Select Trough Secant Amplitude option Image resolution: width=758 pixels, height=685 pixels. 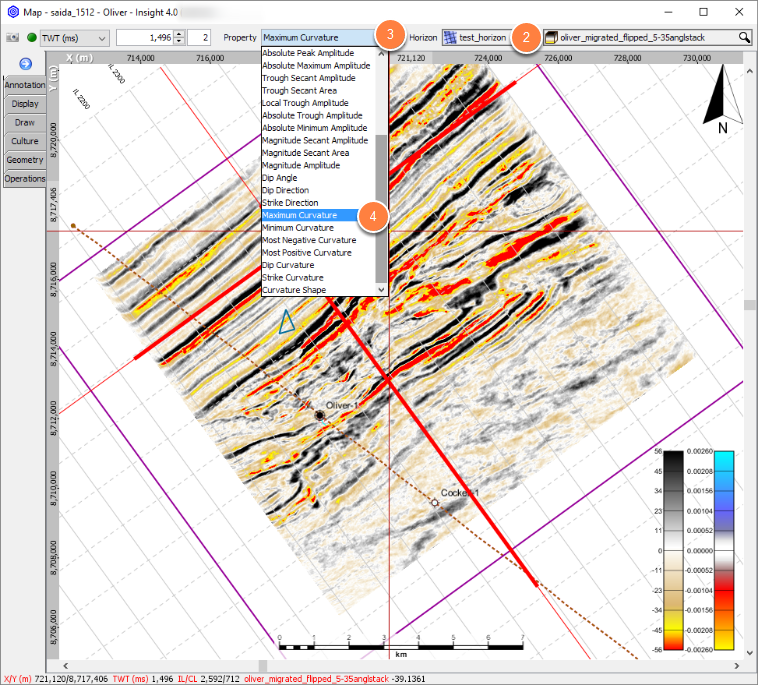pyautogui.click(x=318, y=78)
